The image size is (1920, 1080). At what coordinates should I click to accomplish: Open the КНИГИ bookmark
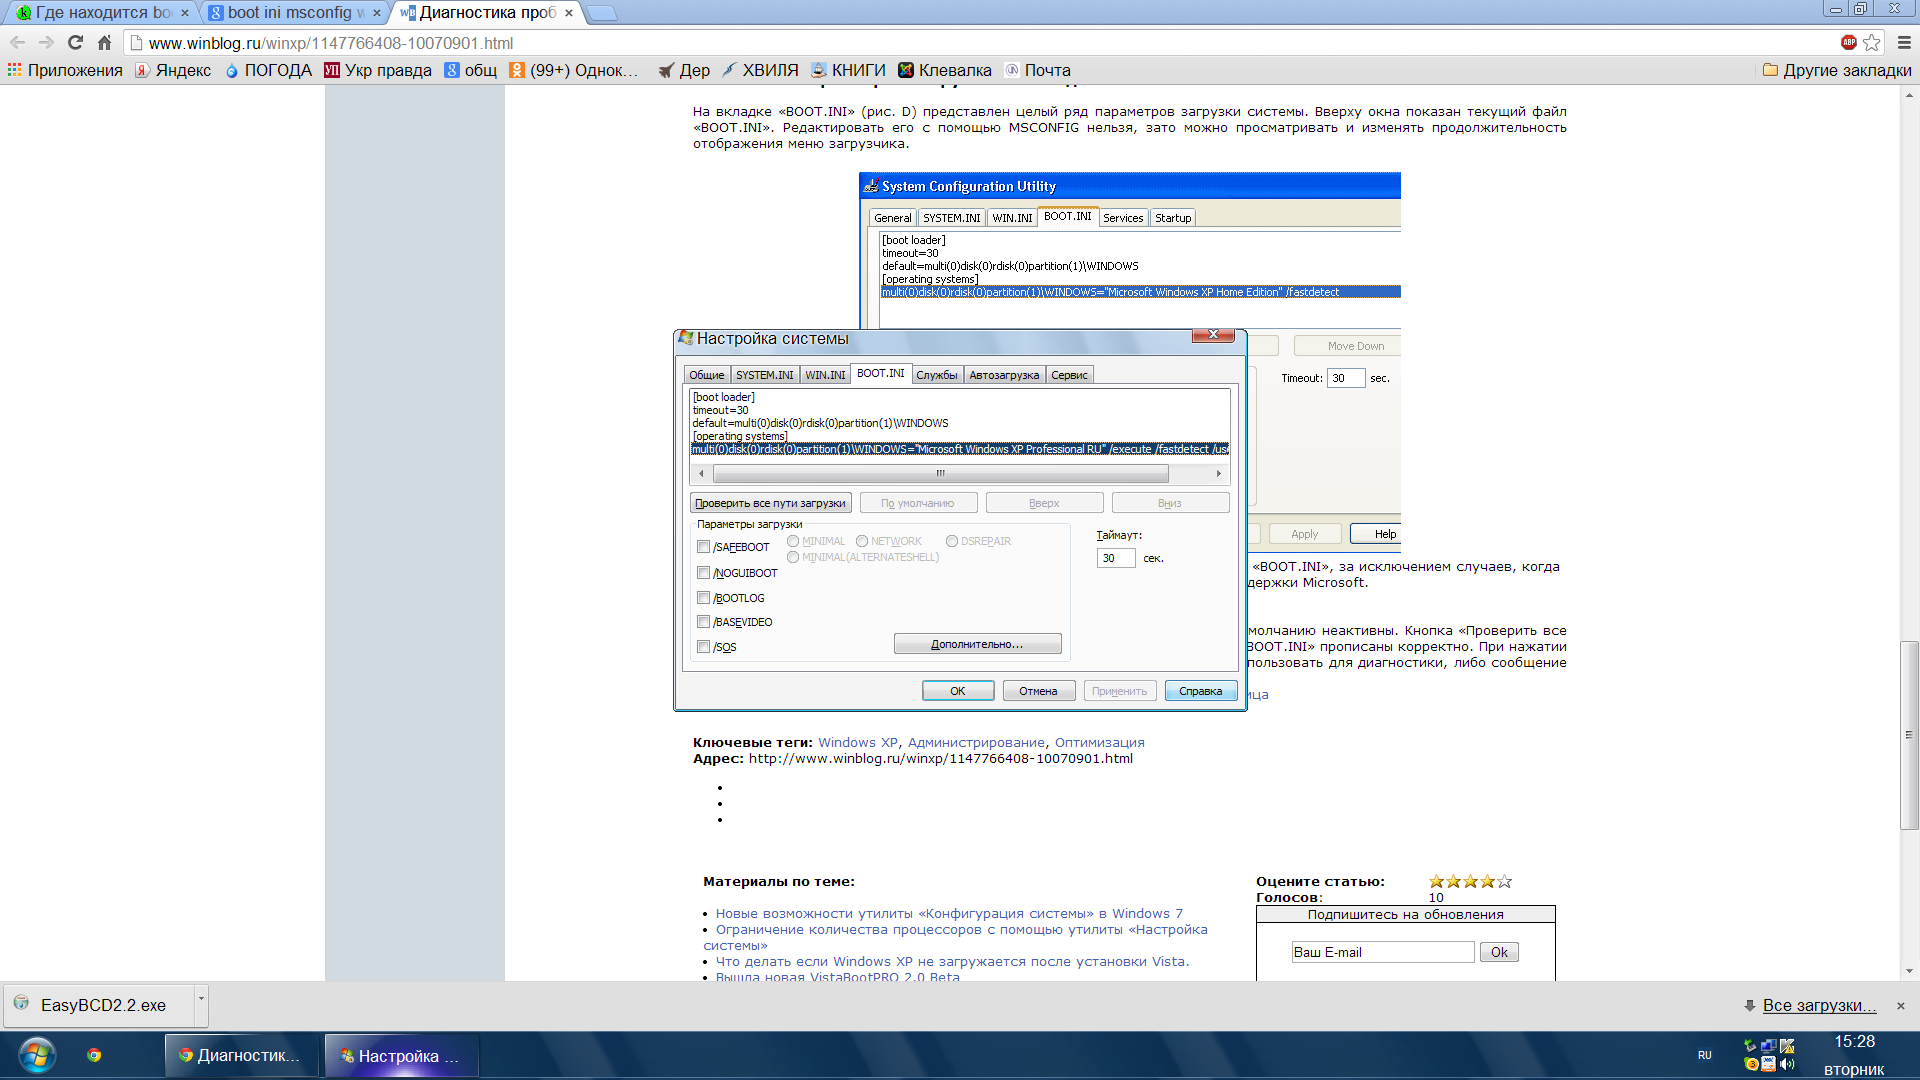point(848,70)
